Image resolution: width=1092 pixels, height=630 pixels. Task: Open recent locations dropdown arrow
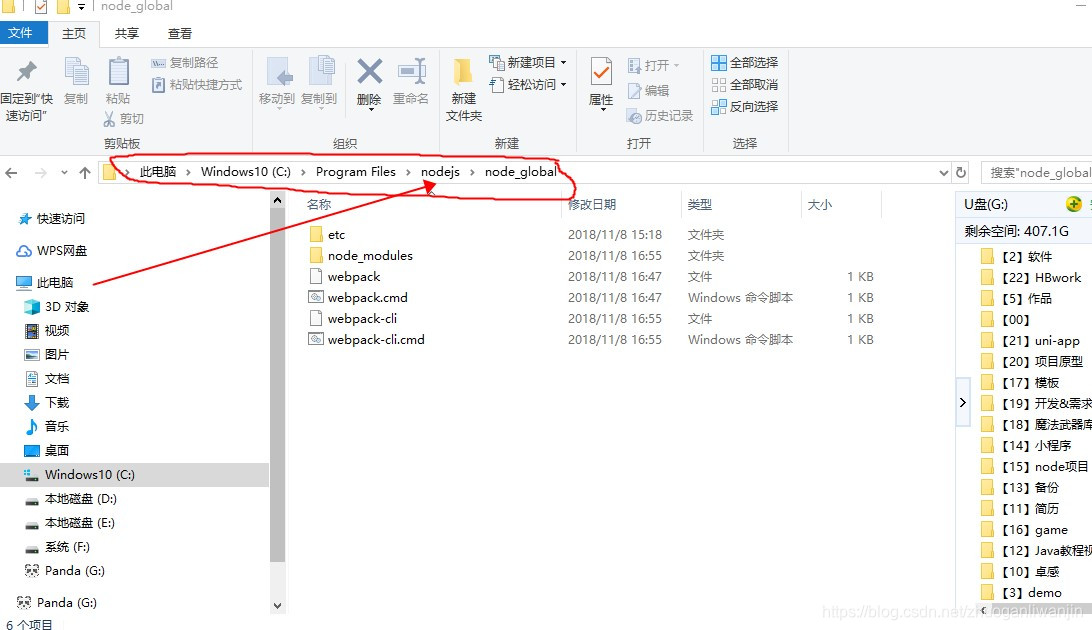pyautogui.click(x=64, y=173)
